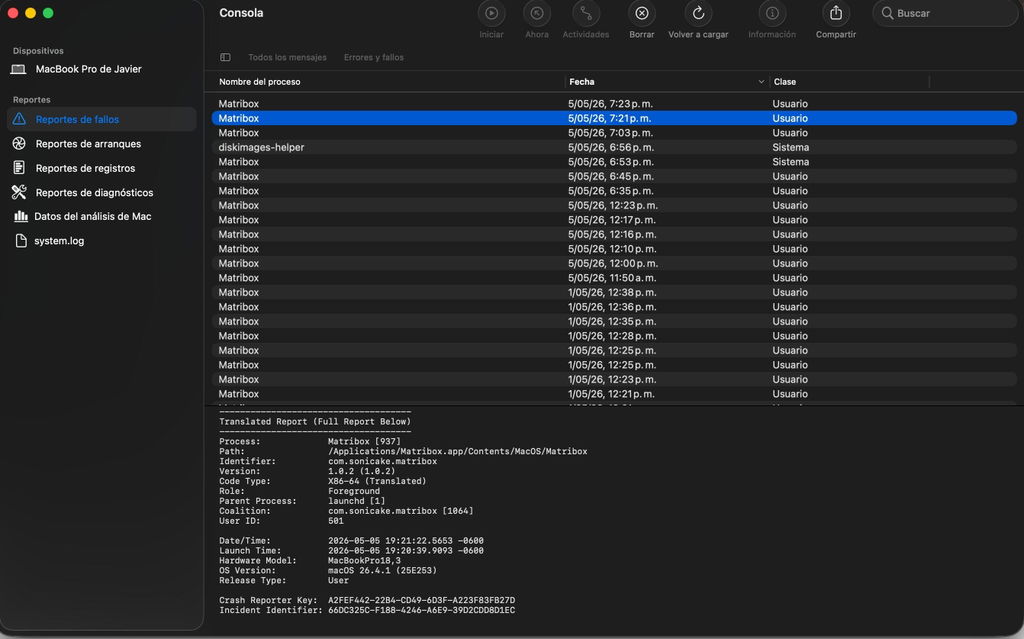The height and width of the screenshot is (639, 1024).
Task: Click tools icon of Reportes de diagnósticos
Action: (19, 192)
